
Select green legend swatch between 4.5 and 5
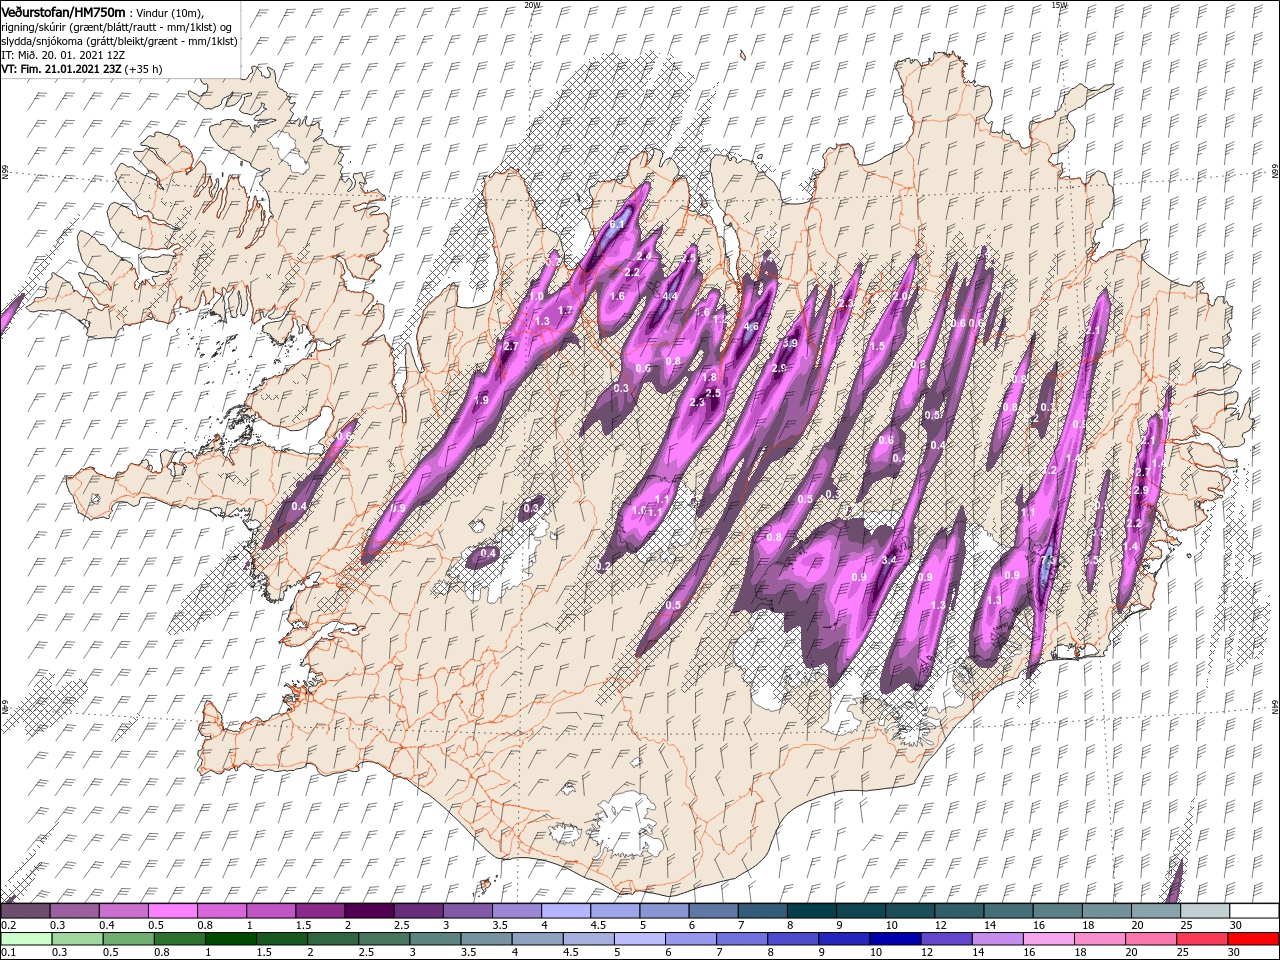click(x=588, y=939)
